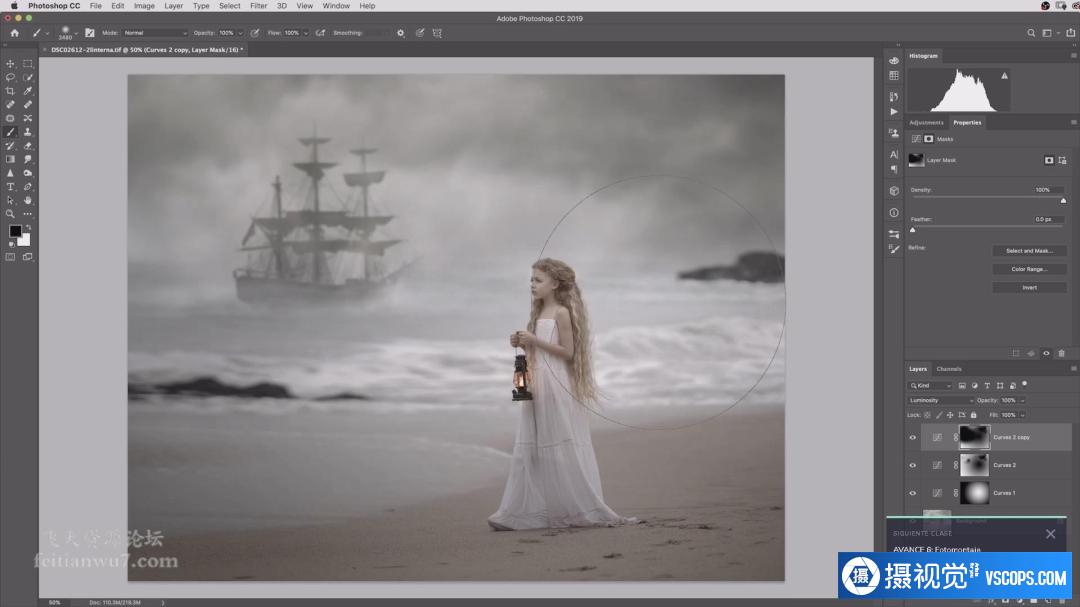Toggle the layer filter on/off switch
Screen dimensions: 1080x607
(1024, 384)
